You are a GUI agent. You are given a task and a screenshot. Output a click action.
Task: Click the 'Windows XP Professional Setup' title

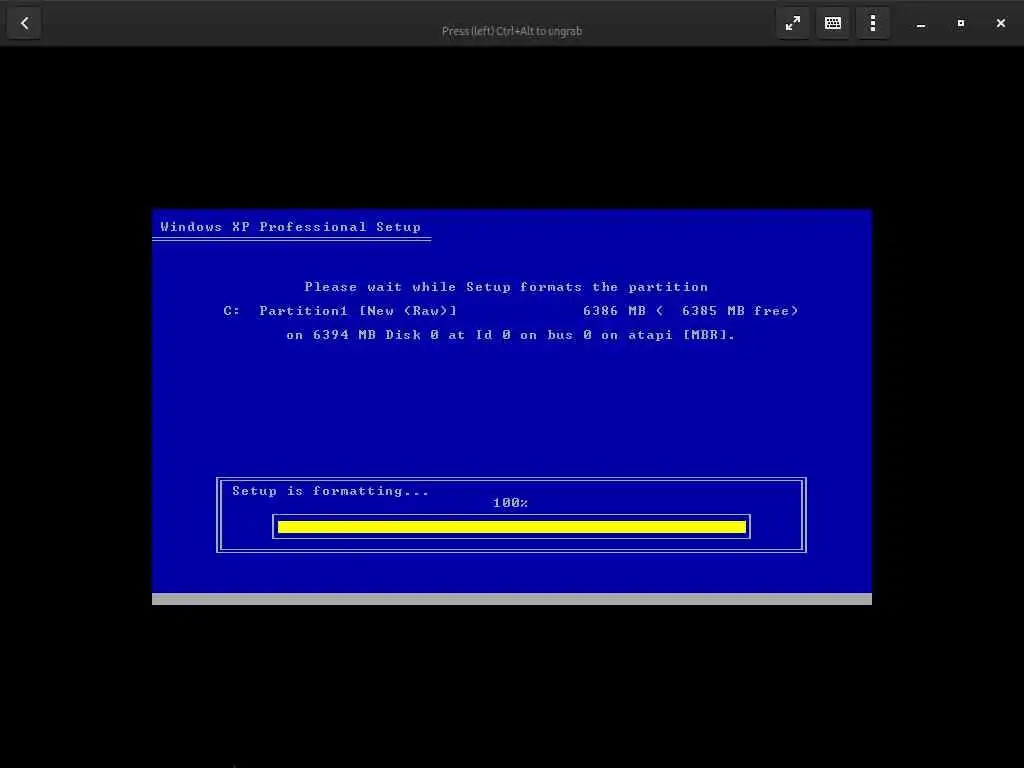[291, 227]
